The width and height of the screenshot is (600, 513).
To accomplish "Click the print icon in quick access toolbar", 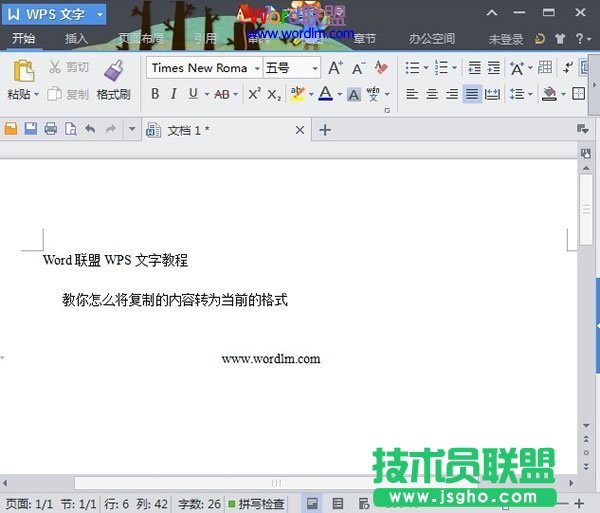I will tap(50, 129).
